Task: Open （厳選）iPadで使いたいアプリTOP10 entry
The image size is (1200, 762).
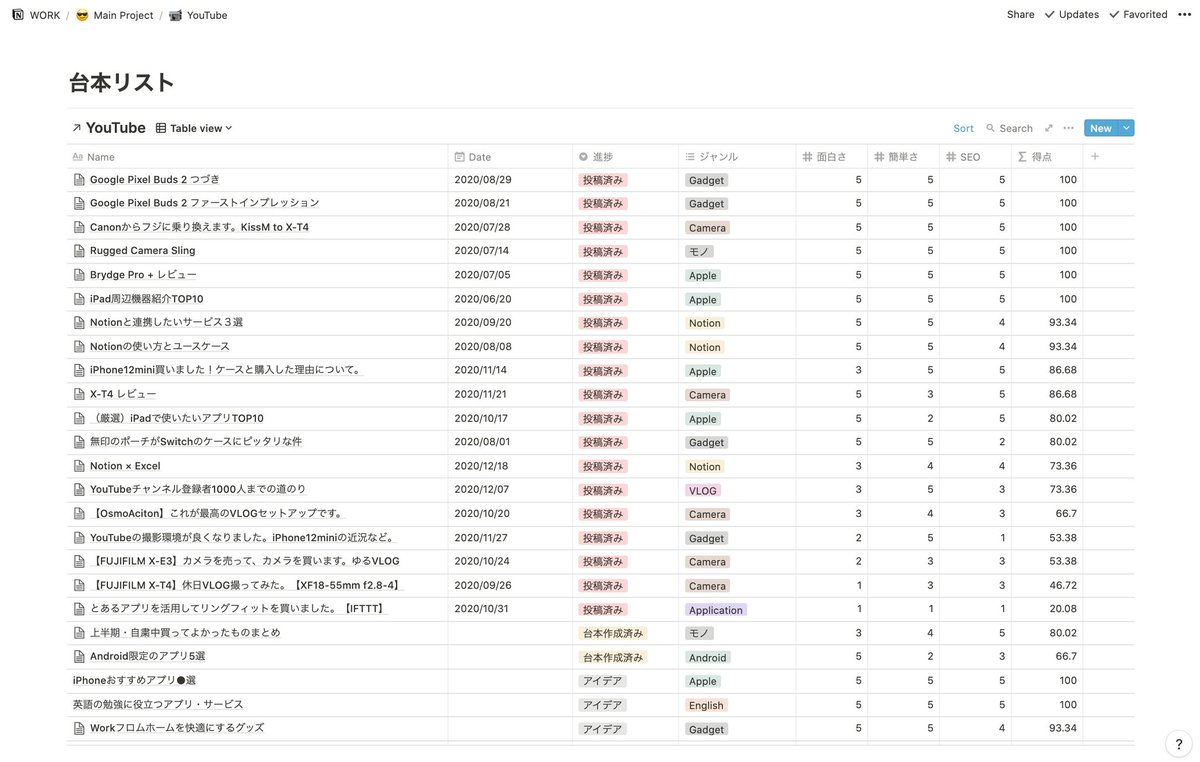Action: point(177,418)
